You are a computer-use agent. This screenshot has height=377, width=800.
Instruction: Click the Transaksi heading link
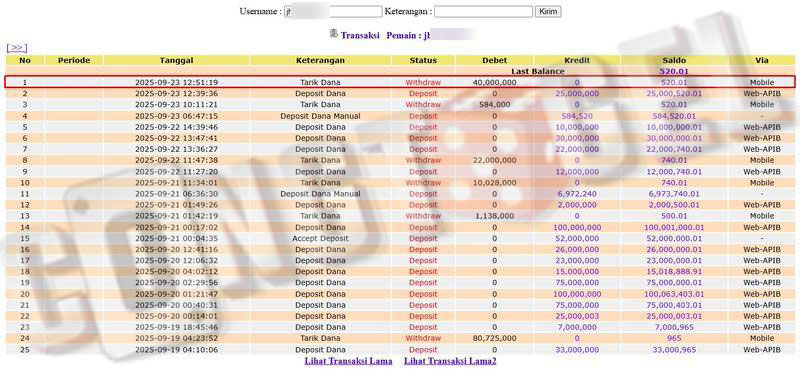tap(360, 36)
